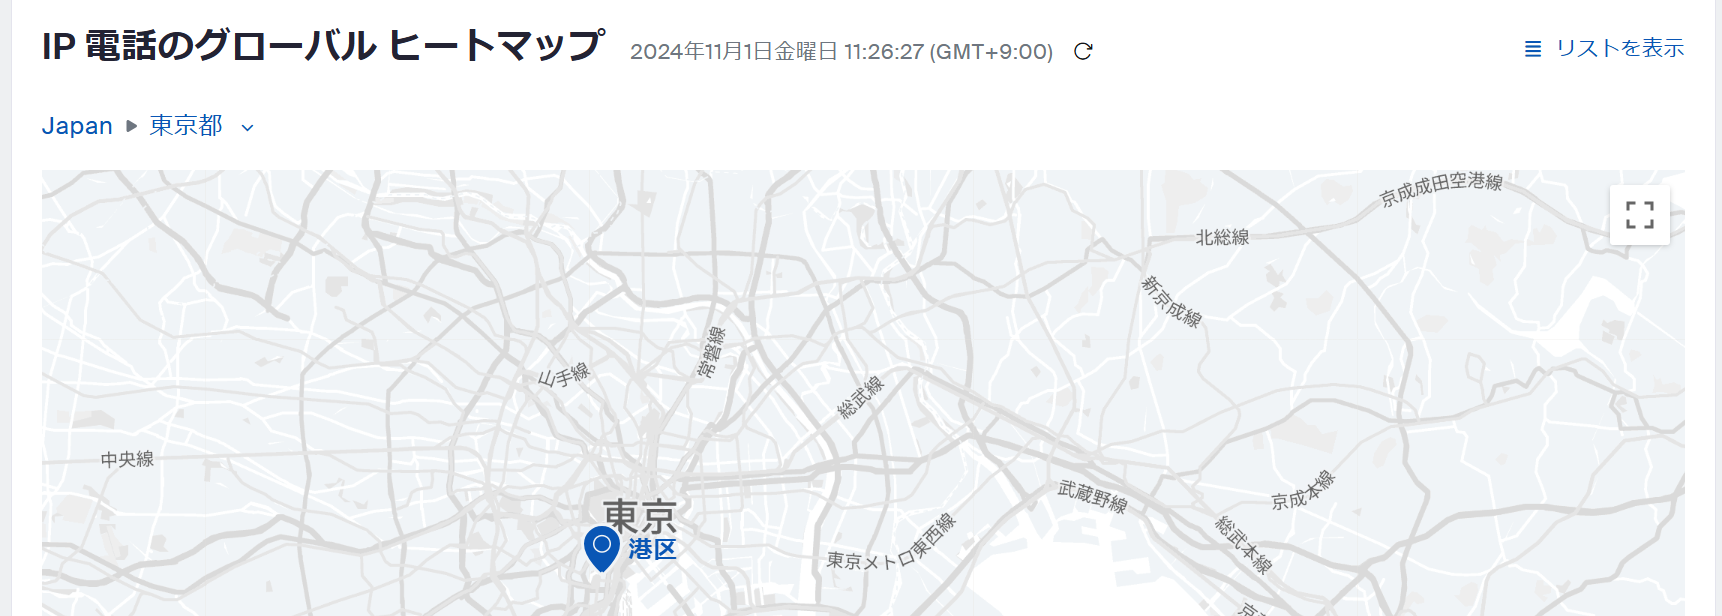Click the 京成成田空港線 label on map
This screenshot has width=1722, height=616.
point(1441,188)
